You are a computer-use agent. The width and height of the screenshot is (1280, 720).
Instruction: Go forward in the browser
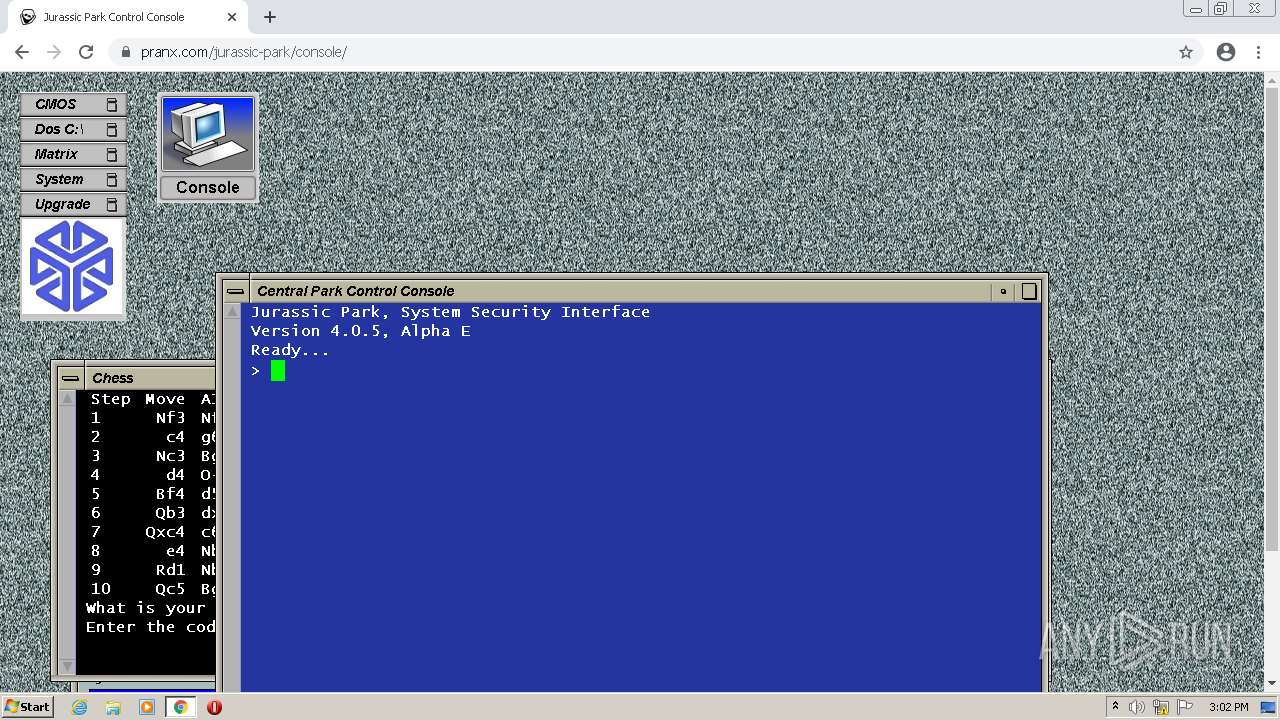[x=54, y=52]
